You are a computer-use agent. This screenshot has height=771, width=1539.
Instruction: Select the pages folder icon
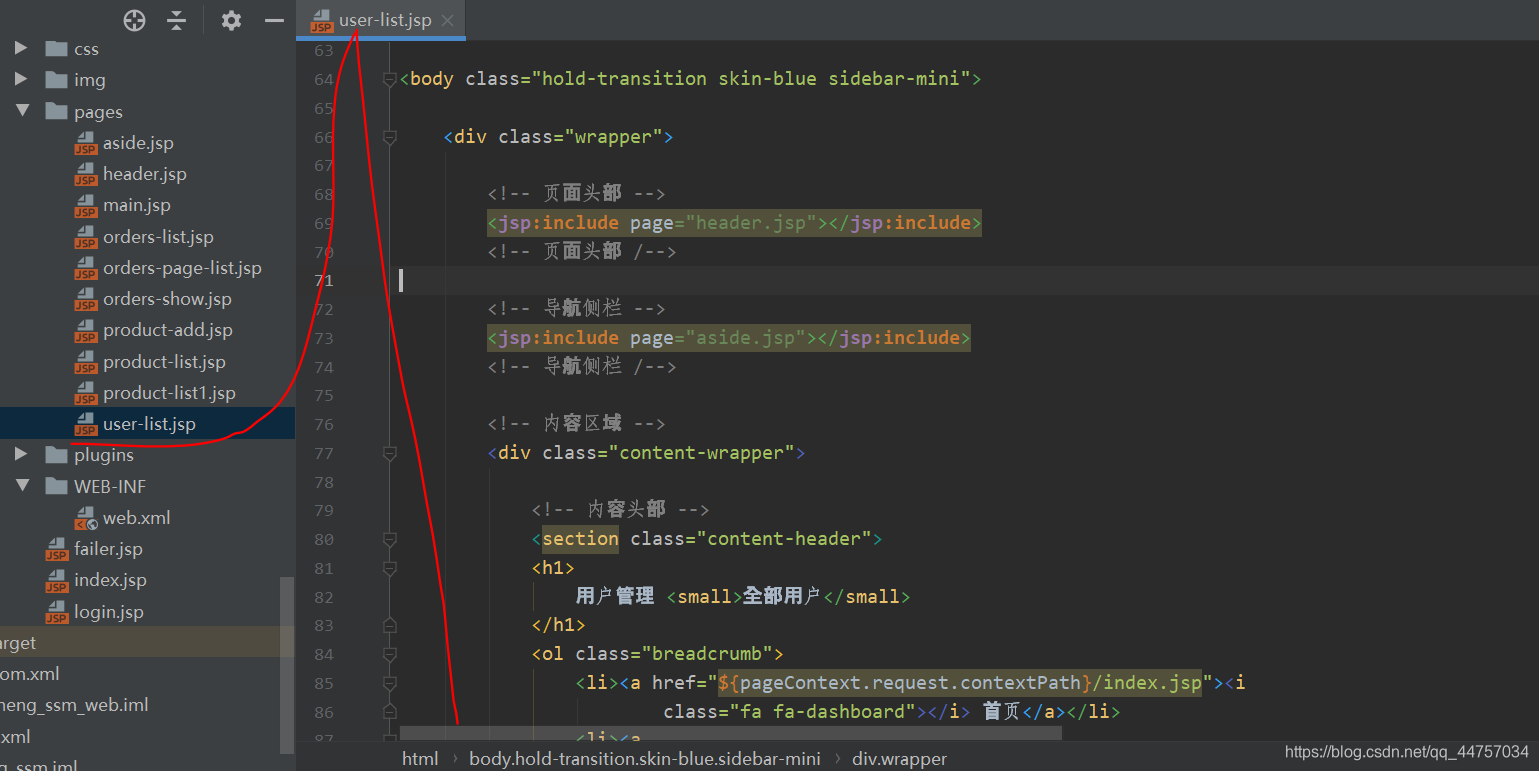coord(56,111)
